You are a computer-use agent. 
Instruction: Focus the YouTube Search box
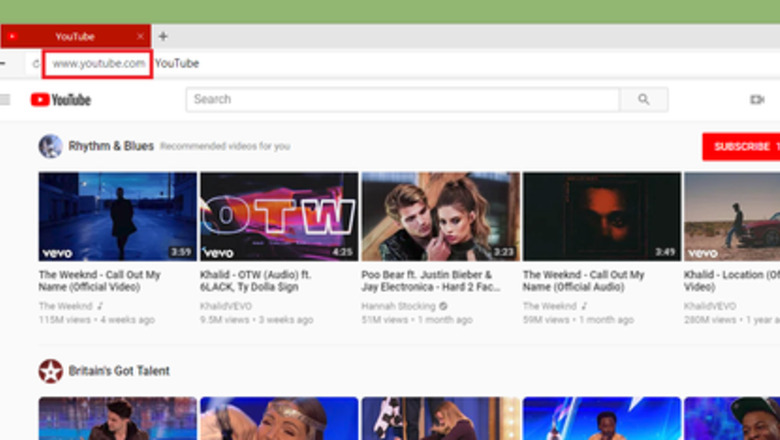tap(403, 99)
